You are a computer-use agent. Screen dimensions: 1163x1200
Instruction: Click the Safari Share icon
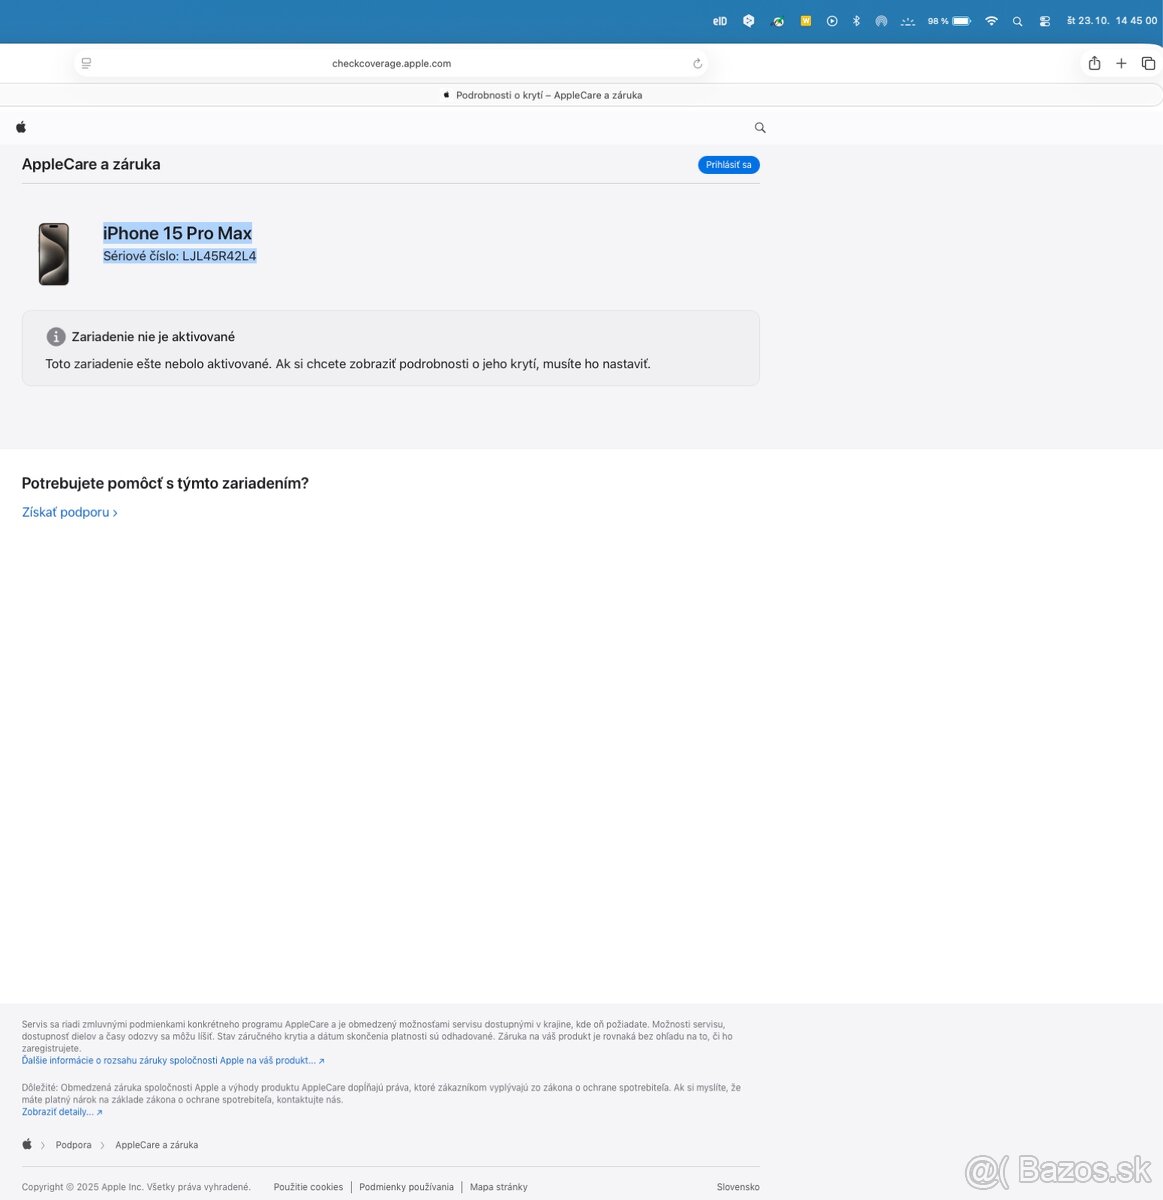(1094, 63)
